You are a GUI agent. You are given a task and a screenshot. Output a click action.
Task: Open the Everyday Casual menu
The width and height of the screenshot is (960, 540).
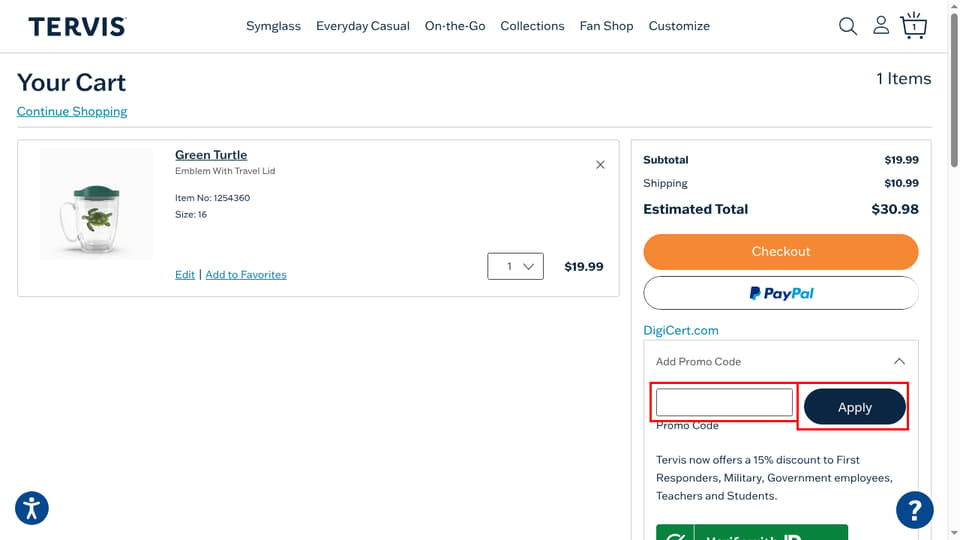pyautogui.click(x=362, y=26)
